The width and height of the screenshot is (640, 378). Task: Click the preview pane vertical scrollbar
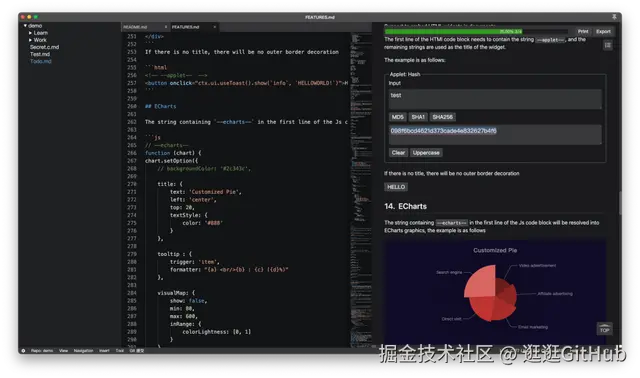620,203
